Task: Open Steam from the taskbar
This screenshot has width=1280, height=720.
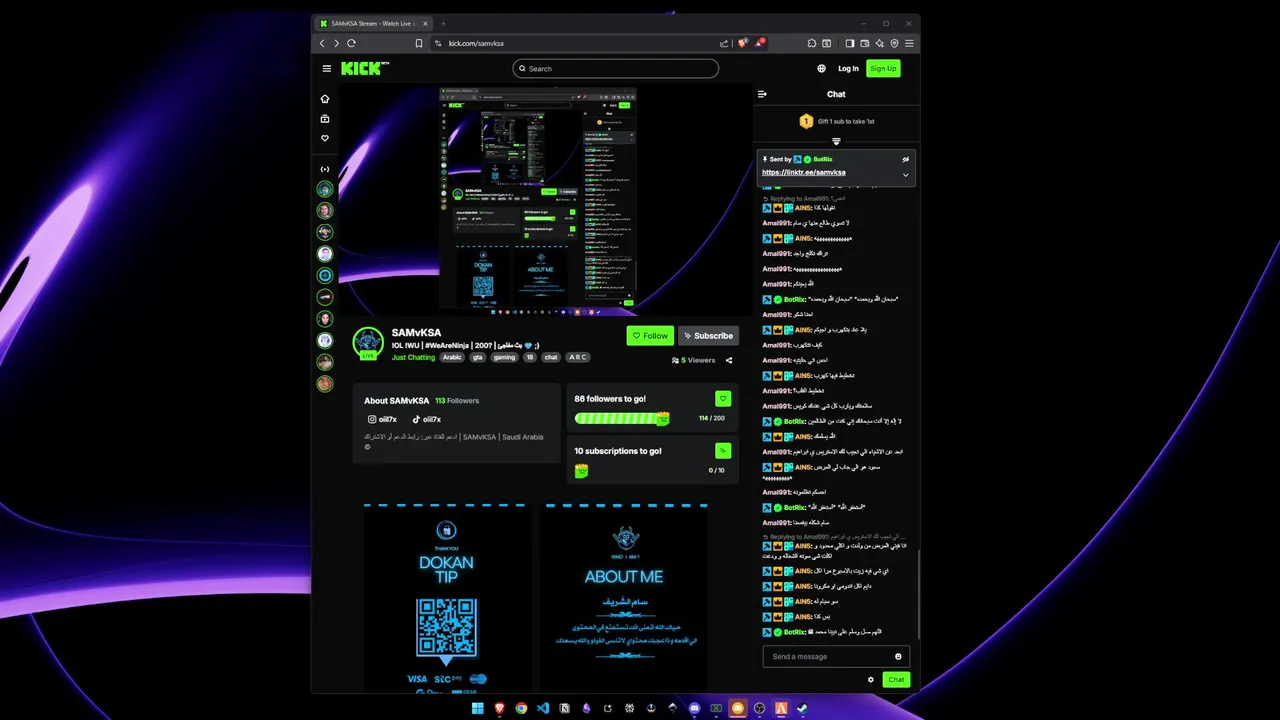Action: (802, 708)
